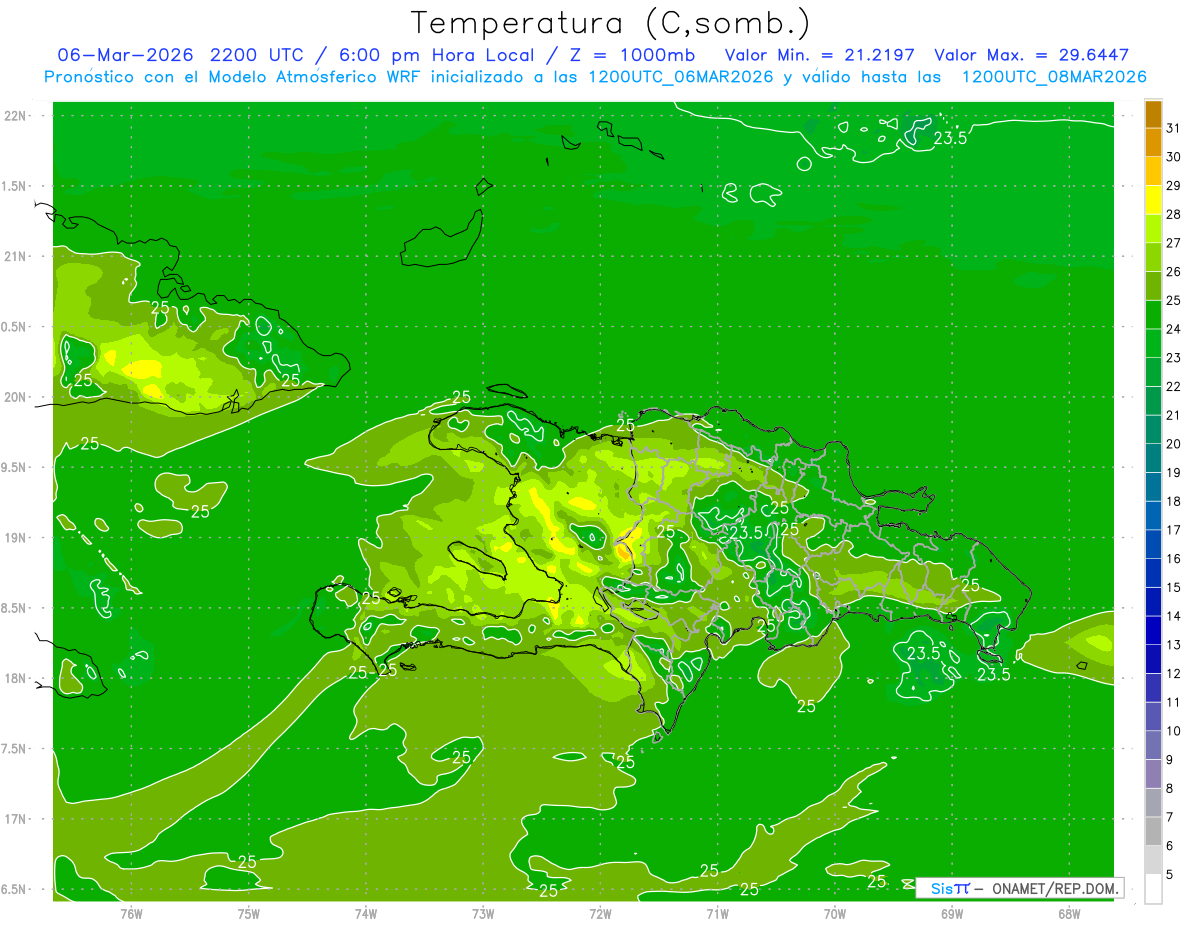Click the '21N' latitude axis label

point(17,256)
